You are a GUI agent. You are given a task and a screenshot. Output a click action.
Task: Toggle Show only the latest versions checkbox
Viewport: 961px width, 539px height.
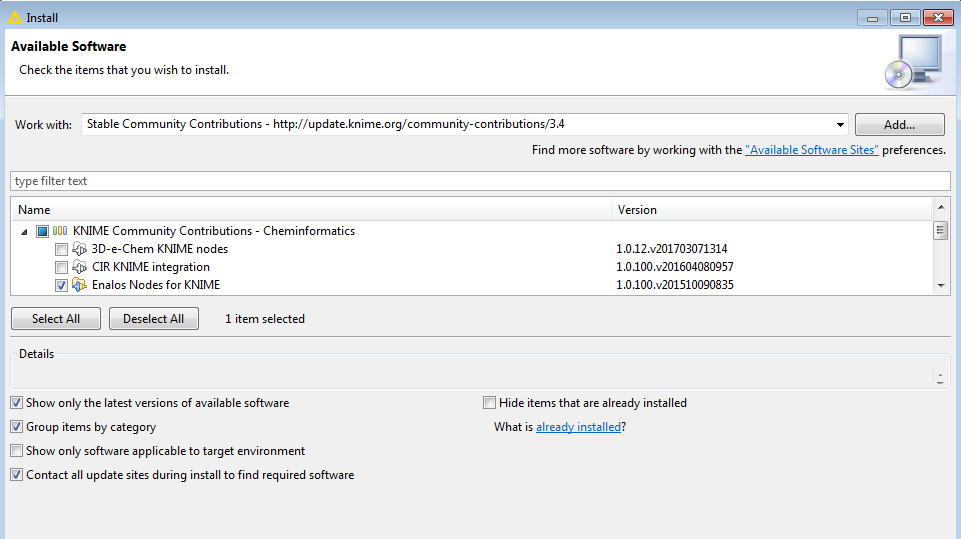pos(17,403)
